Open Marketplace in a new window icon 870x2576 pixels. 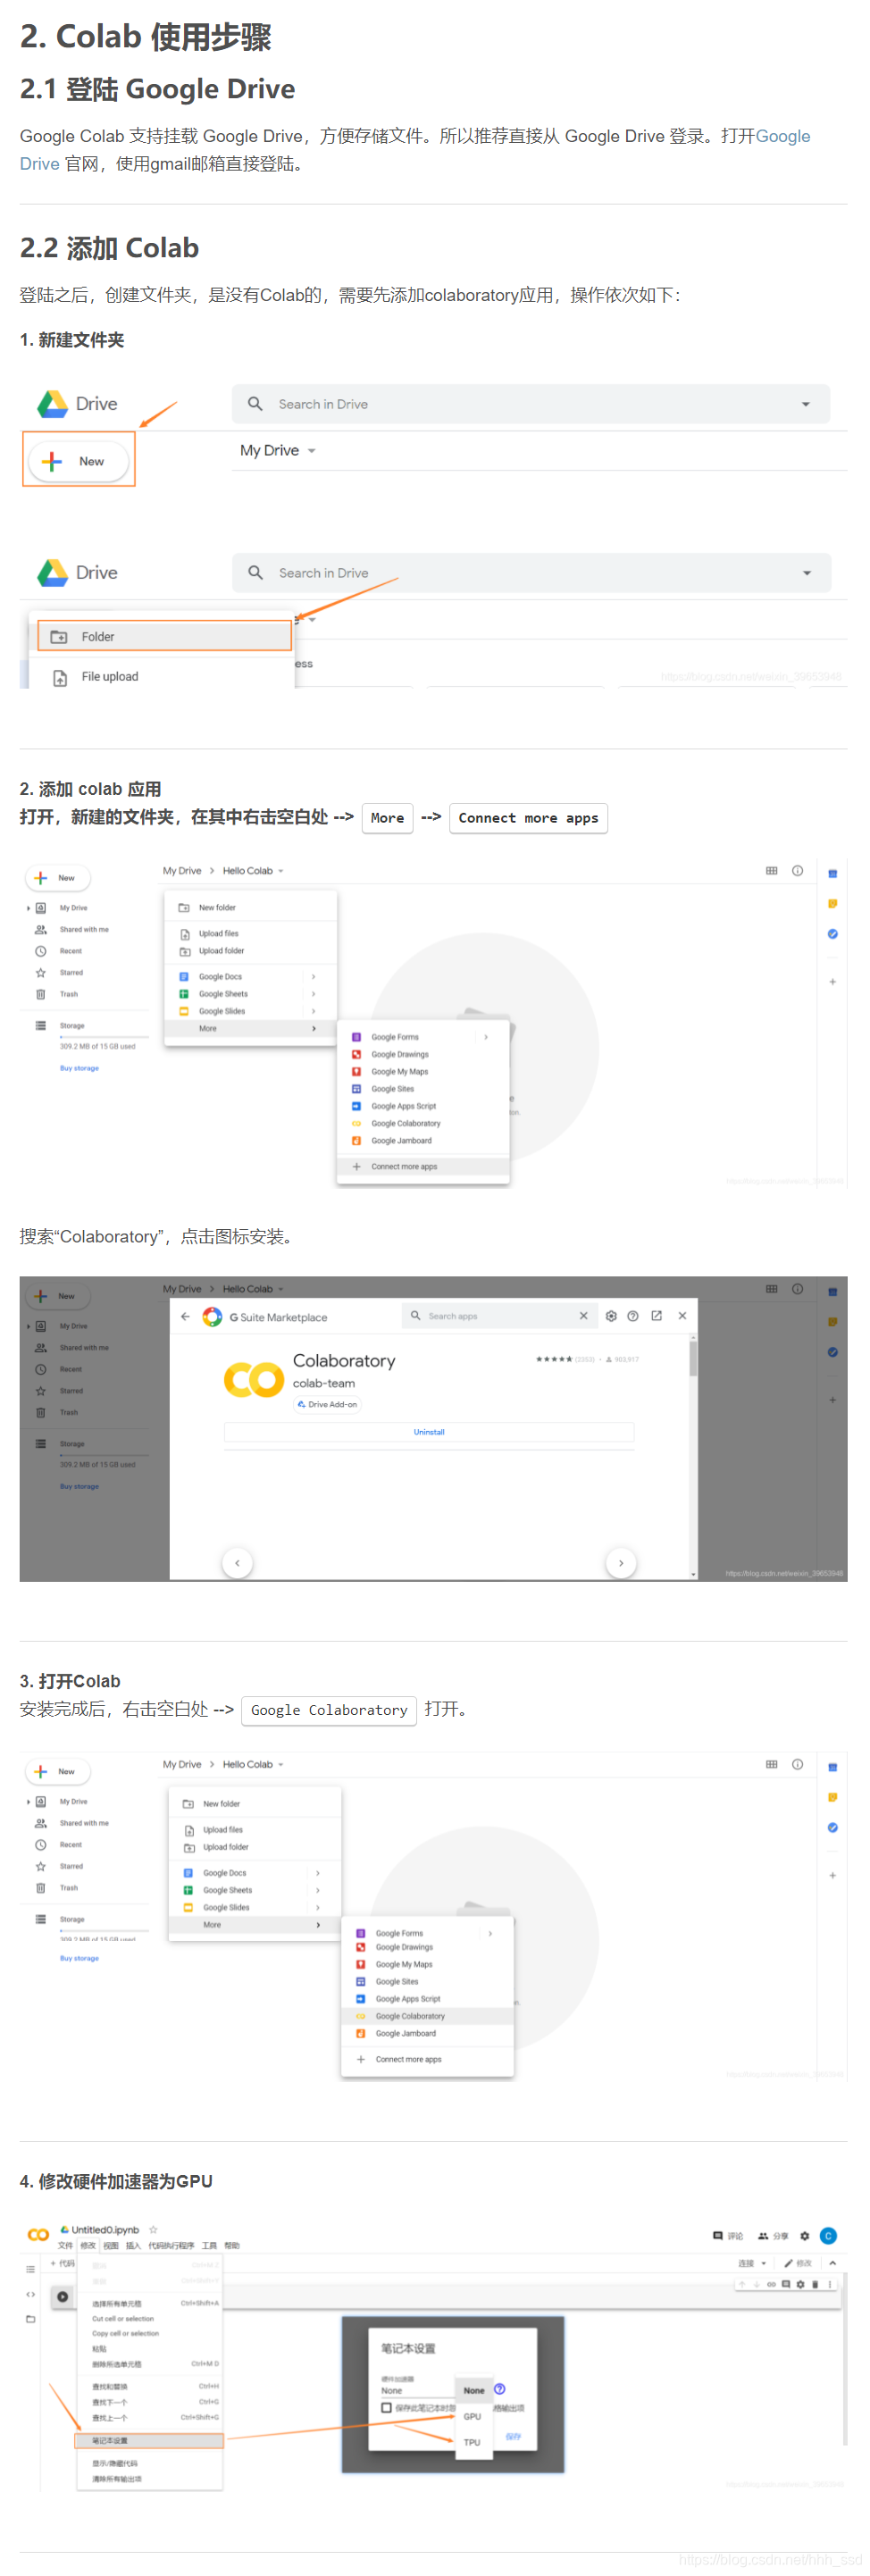tap(656, 1316)
